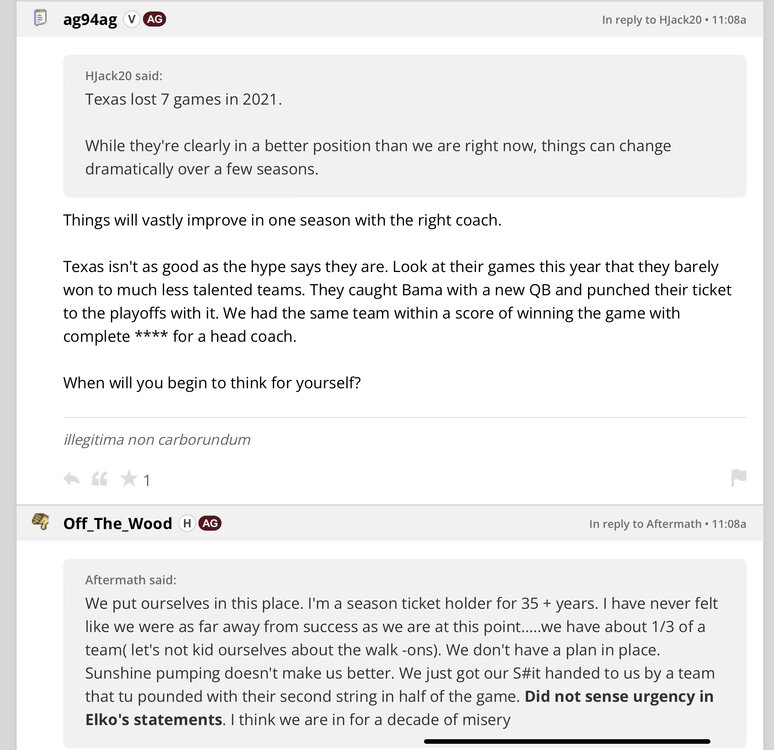
Task: Open ag94ag's user profile
Action: (90, 19)
